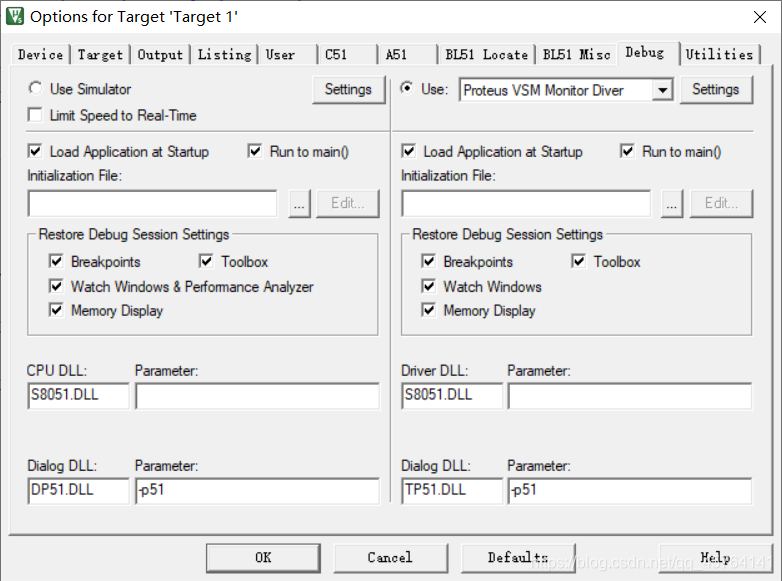Click the Driver DLL Parameter field
The width and height of the screenshot is (782, 581).
(x=630, y=395)
